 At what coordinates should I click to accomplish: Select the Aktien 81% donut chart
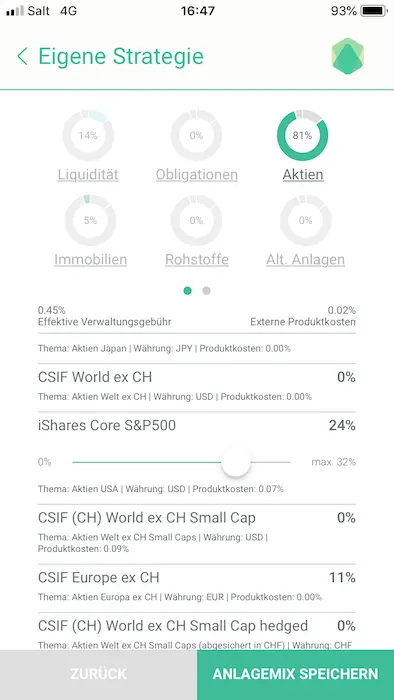[303, 135]
